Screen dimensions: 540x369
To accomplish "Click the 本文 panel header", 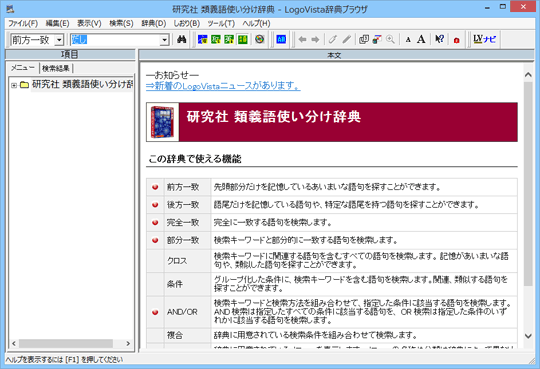I will coord(336,55).
